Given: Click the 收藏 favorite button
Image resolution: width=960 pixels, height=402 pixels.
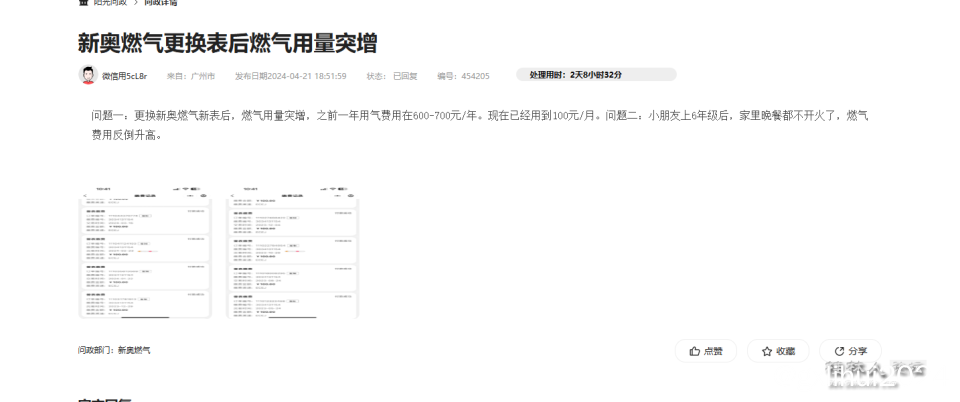Looking at the screenshot, I should (x=778, y=351).
